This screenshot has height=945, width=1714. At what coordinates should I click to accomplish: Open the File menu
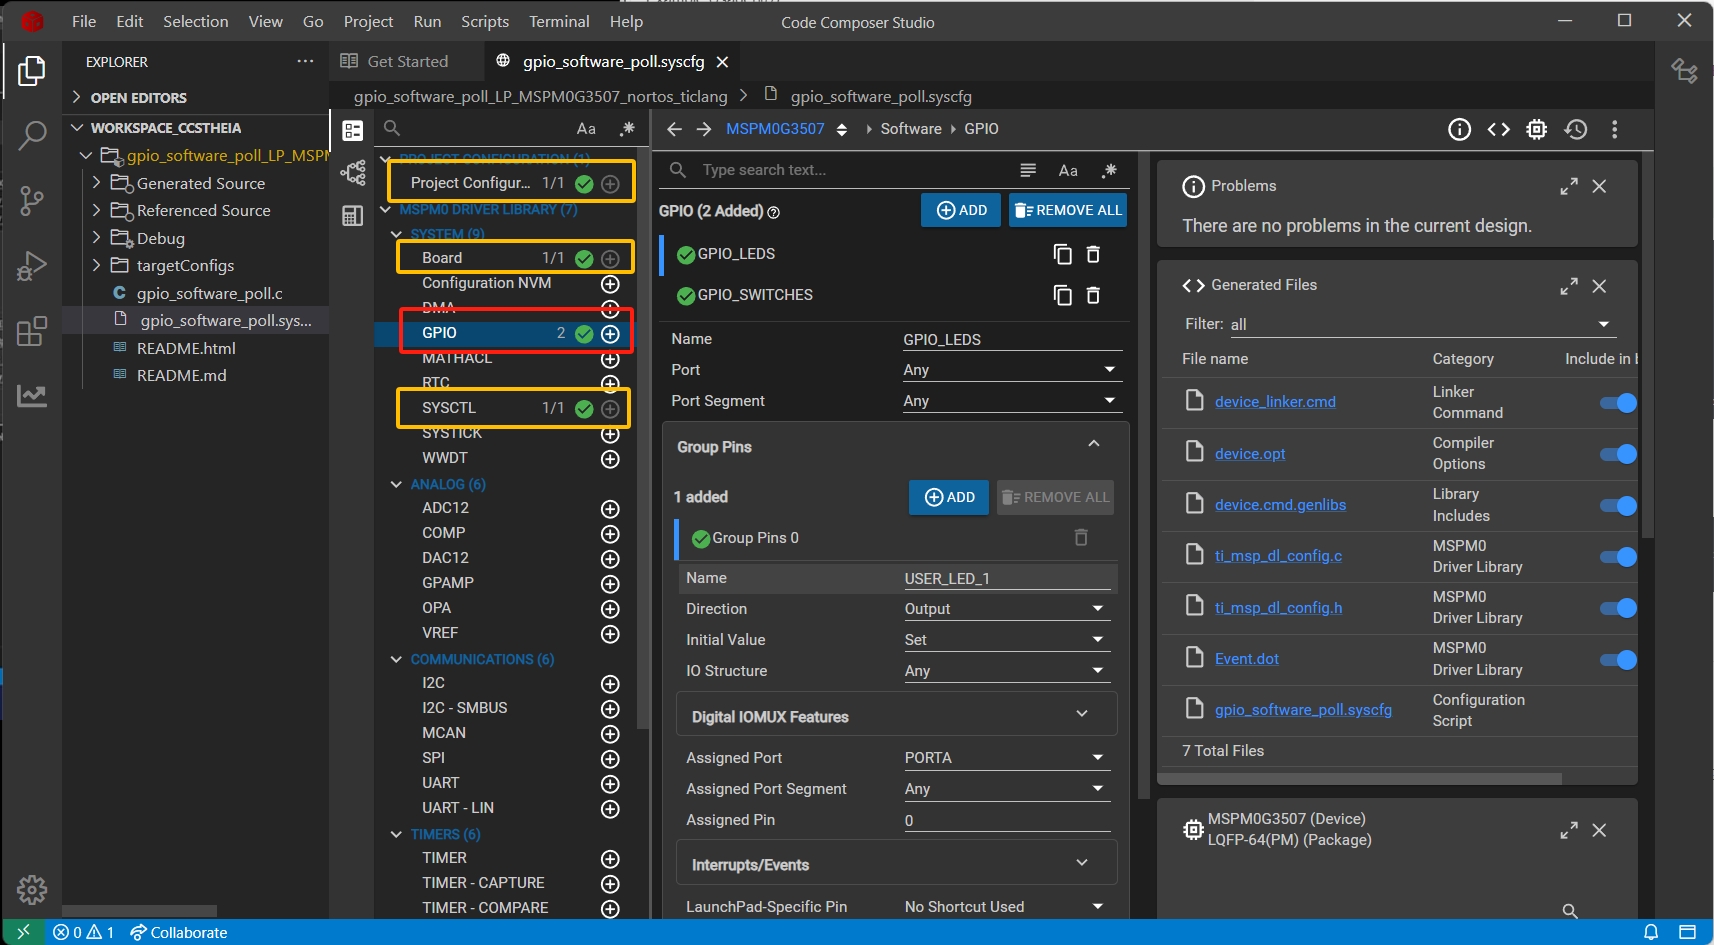pos(84,21)
